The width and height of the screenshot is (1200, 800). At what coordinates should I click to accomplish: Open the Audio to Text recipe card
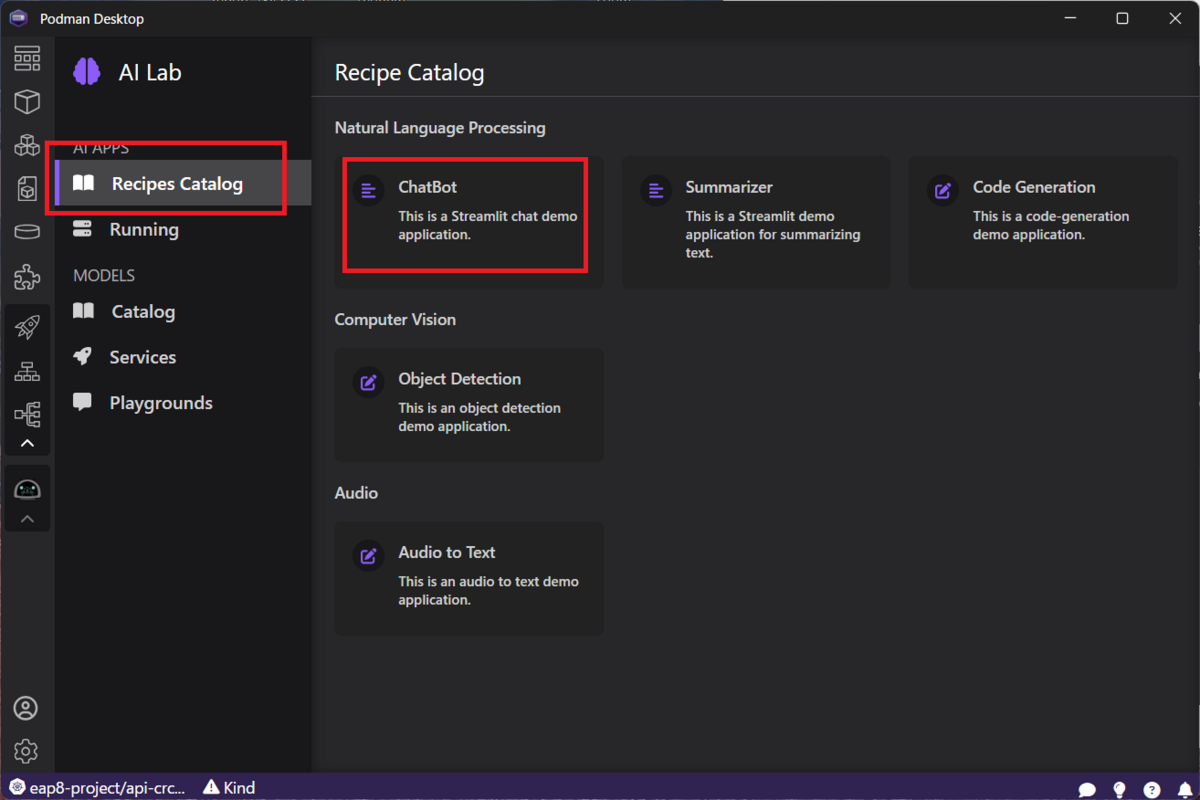pos(469,578)
